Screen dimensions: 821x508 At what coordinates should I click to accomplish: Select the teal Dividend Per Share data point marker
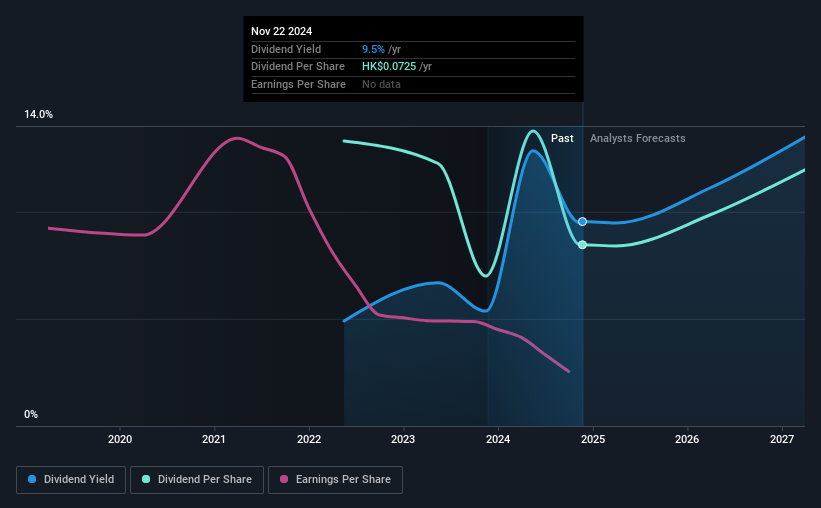point(582,245)
